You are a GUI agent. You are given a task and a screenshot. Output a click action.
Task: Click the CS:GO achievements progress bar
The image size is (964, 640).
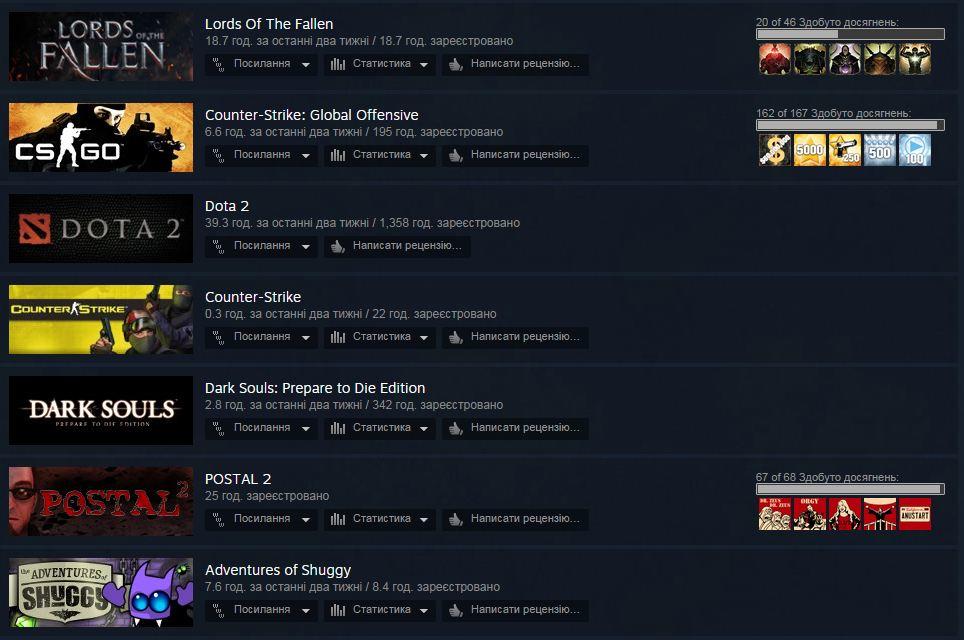point(850,125)
